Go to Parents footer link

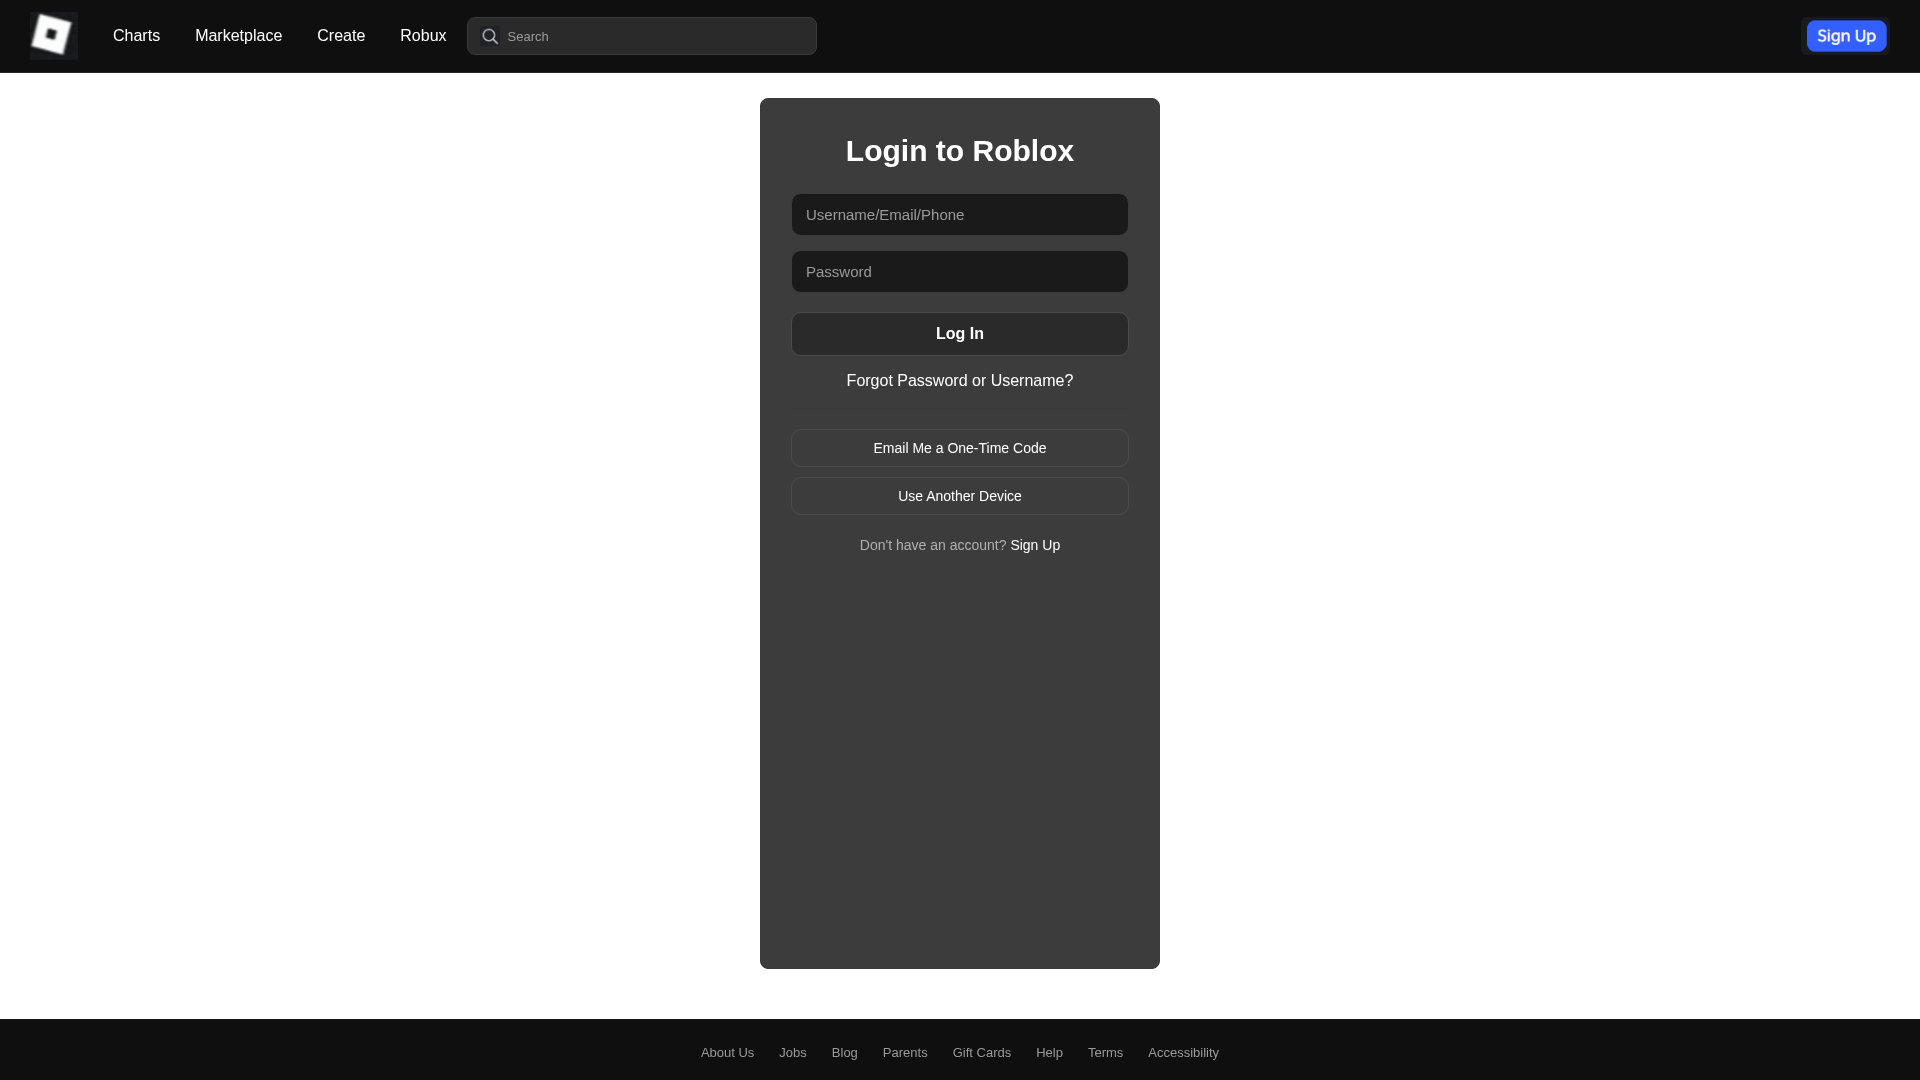pos(905,1053)
